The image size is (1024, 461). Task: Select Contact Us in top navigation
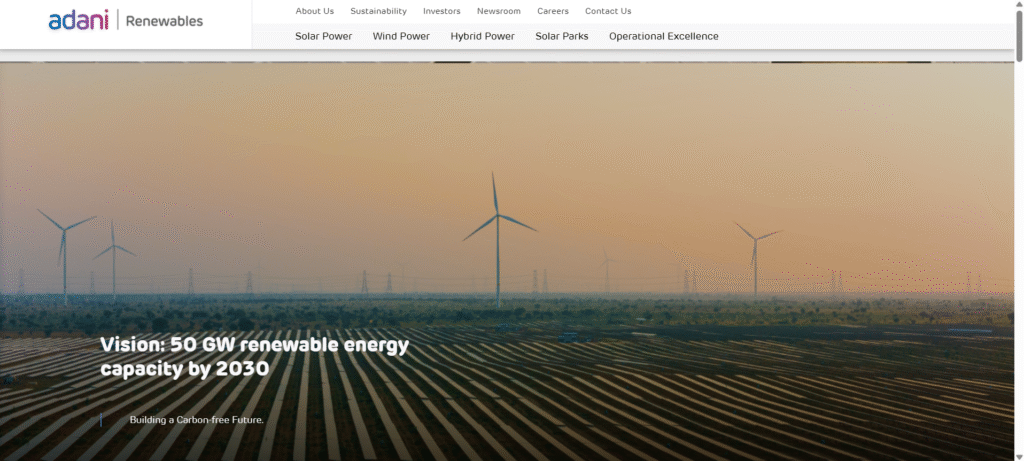coord(608,11)
